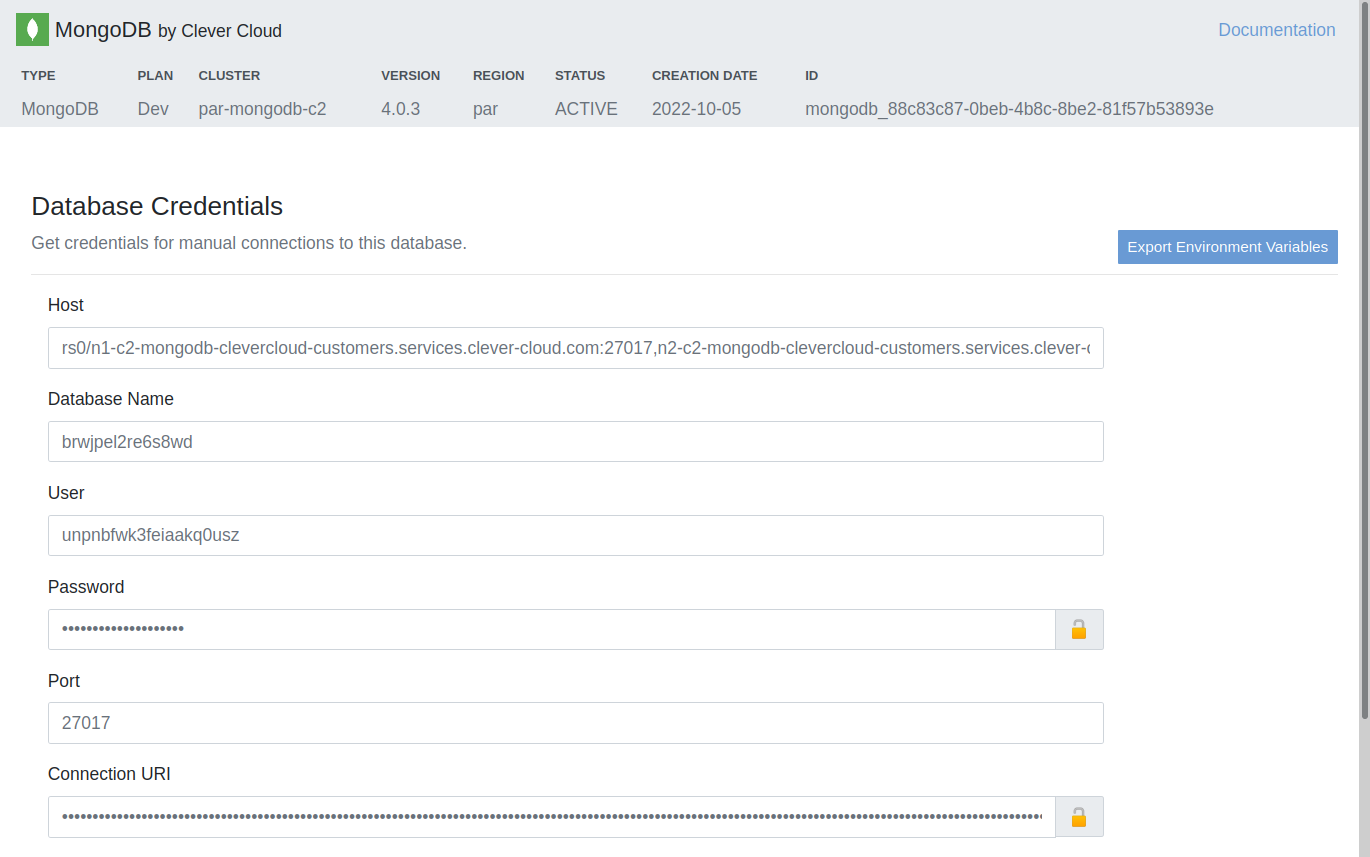Click the page vertical scrollbar
Viewport: 1370px width, 857px height.
1364,360
